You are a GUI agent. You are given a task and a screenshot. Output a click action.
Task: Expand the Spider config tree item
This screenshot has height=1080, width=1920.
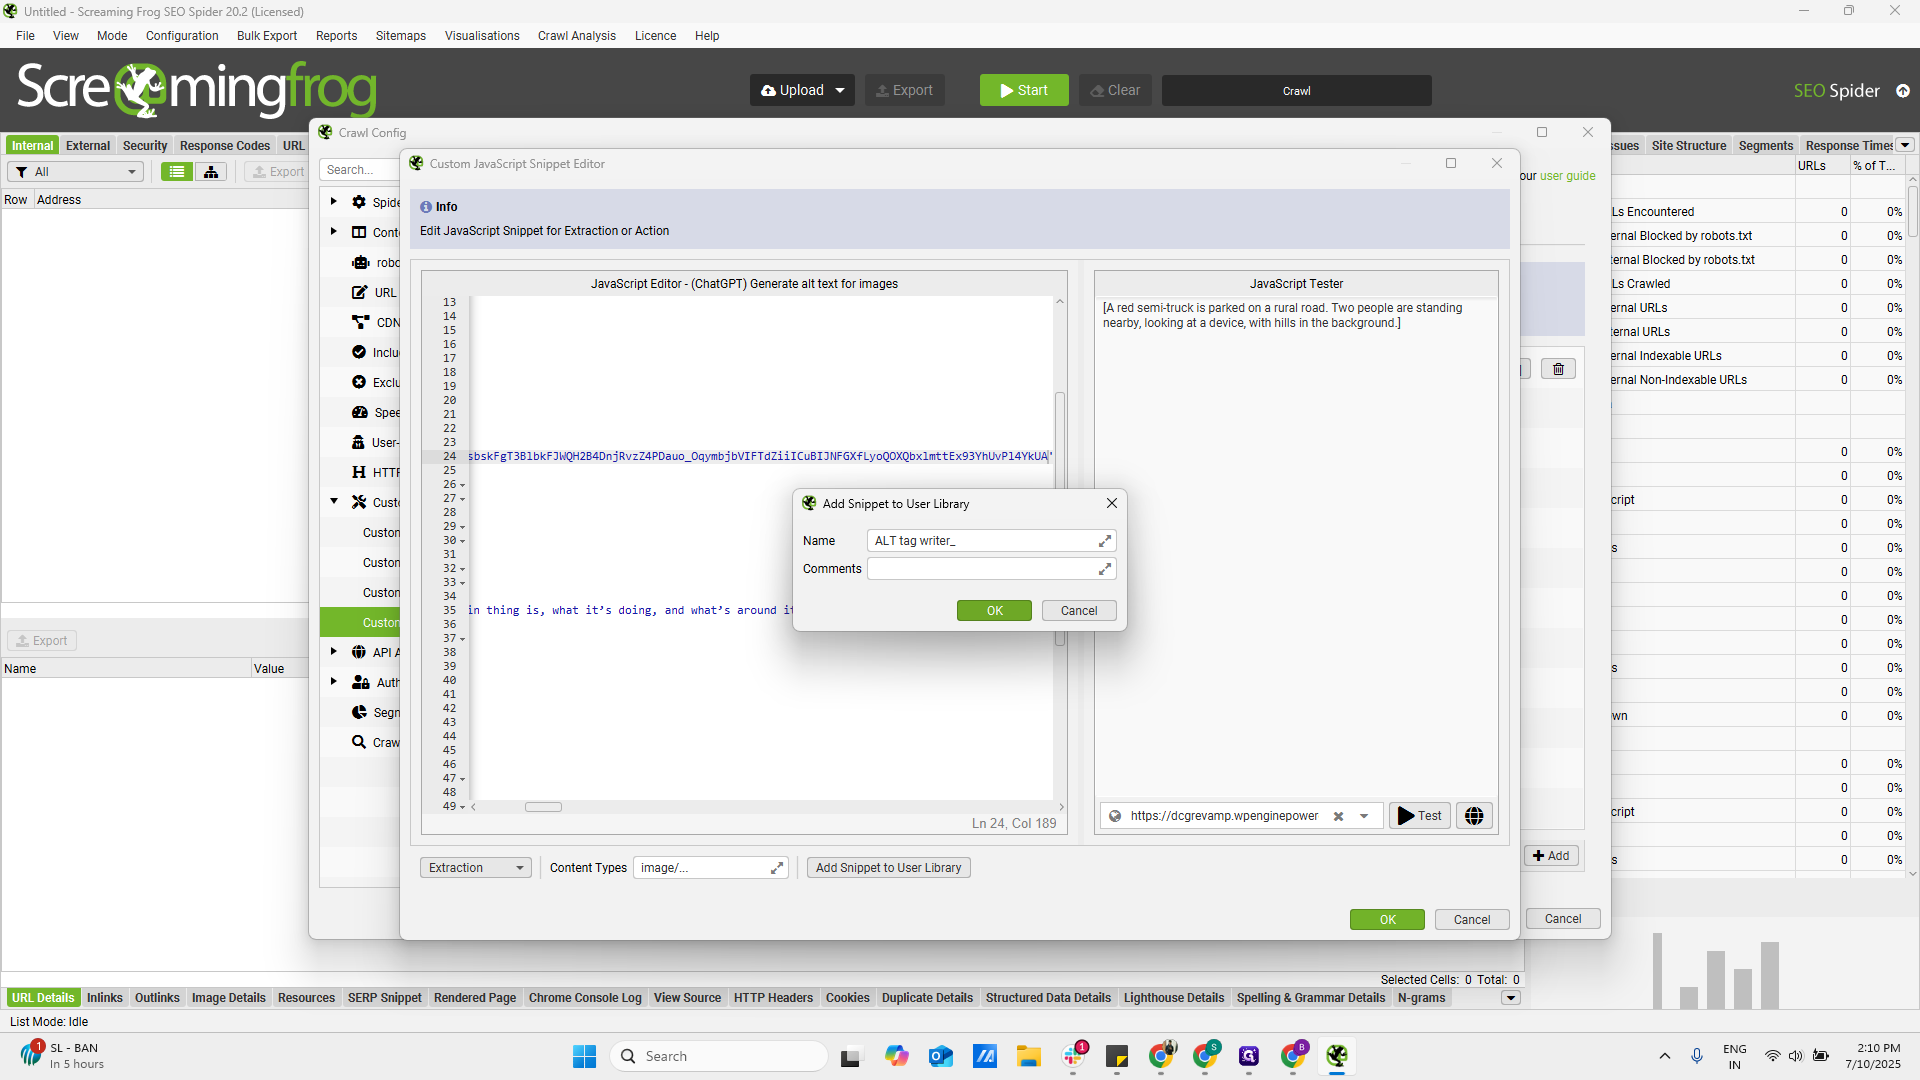[334, 202]
